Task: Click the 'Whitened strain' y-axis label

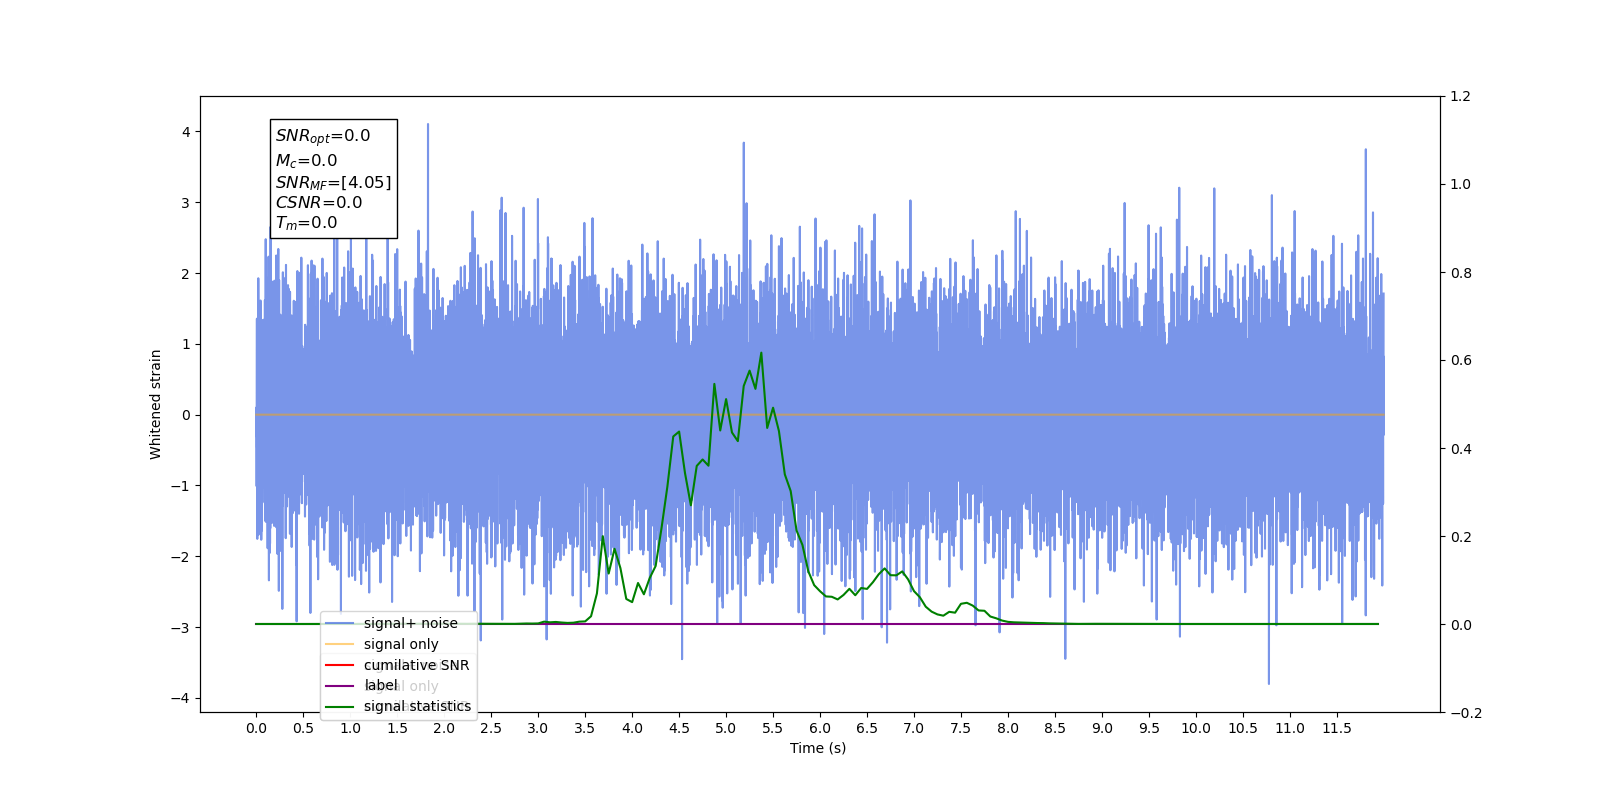Action: (155, 404)
